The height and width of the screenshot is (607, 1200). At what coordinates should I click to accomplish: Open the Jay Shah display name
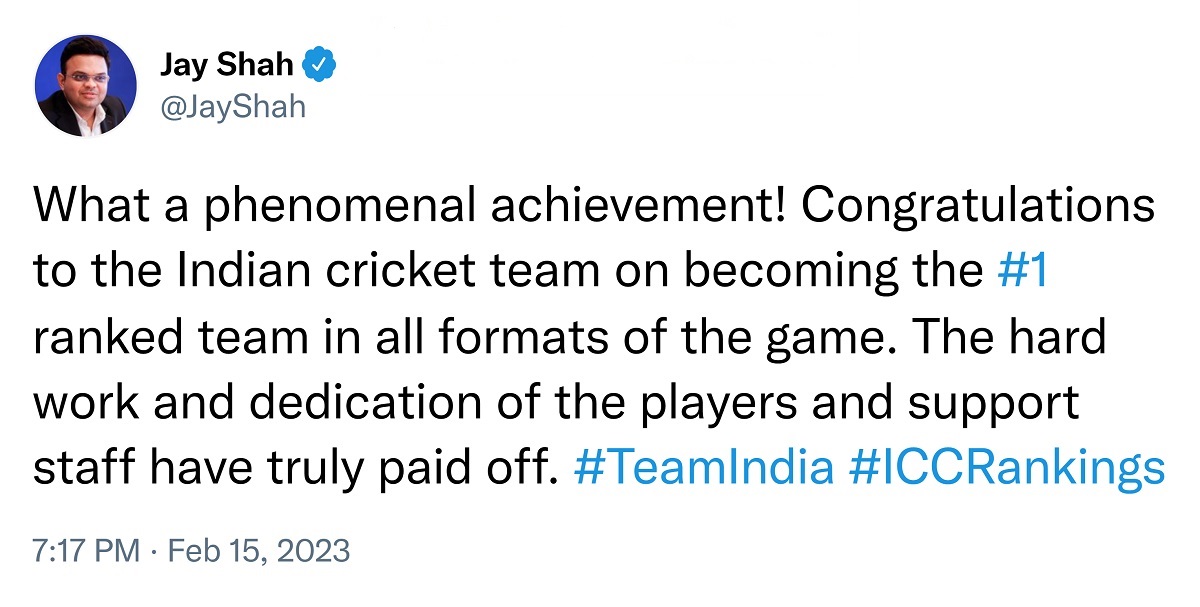pos(227,65)
